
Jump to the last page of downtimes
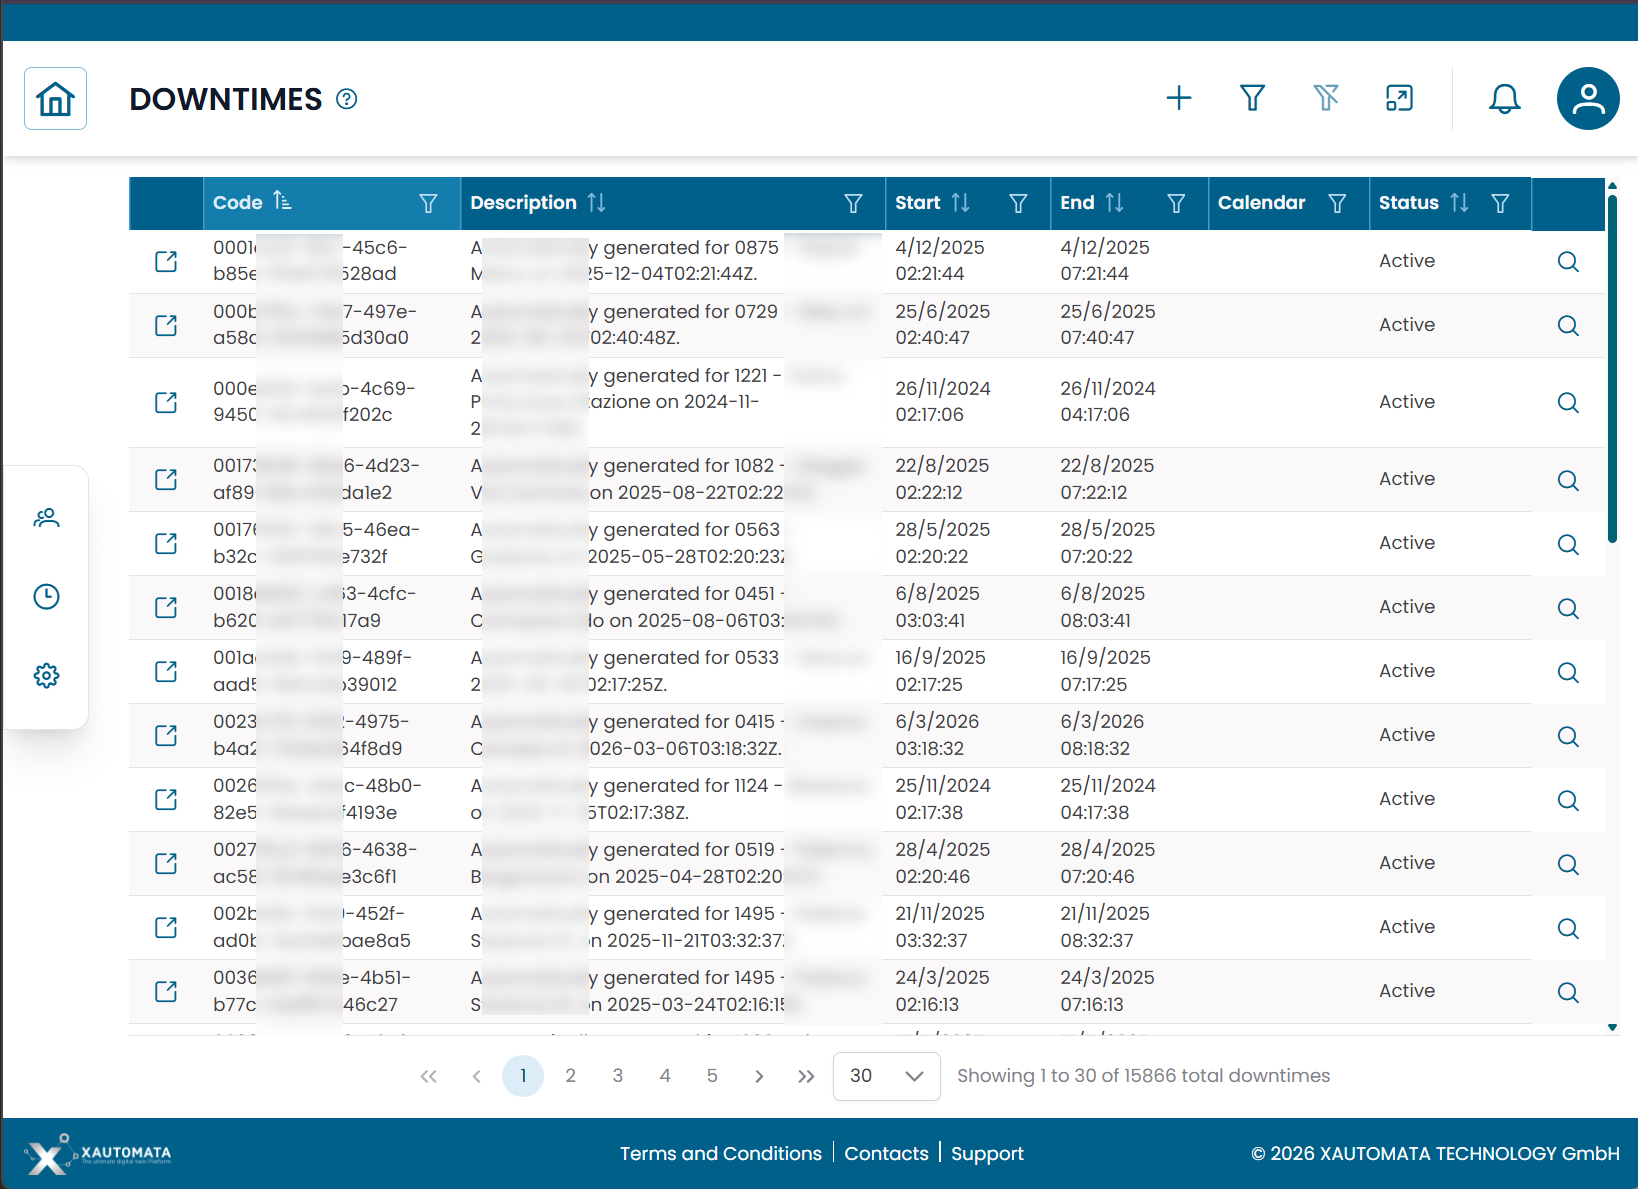806,1076
